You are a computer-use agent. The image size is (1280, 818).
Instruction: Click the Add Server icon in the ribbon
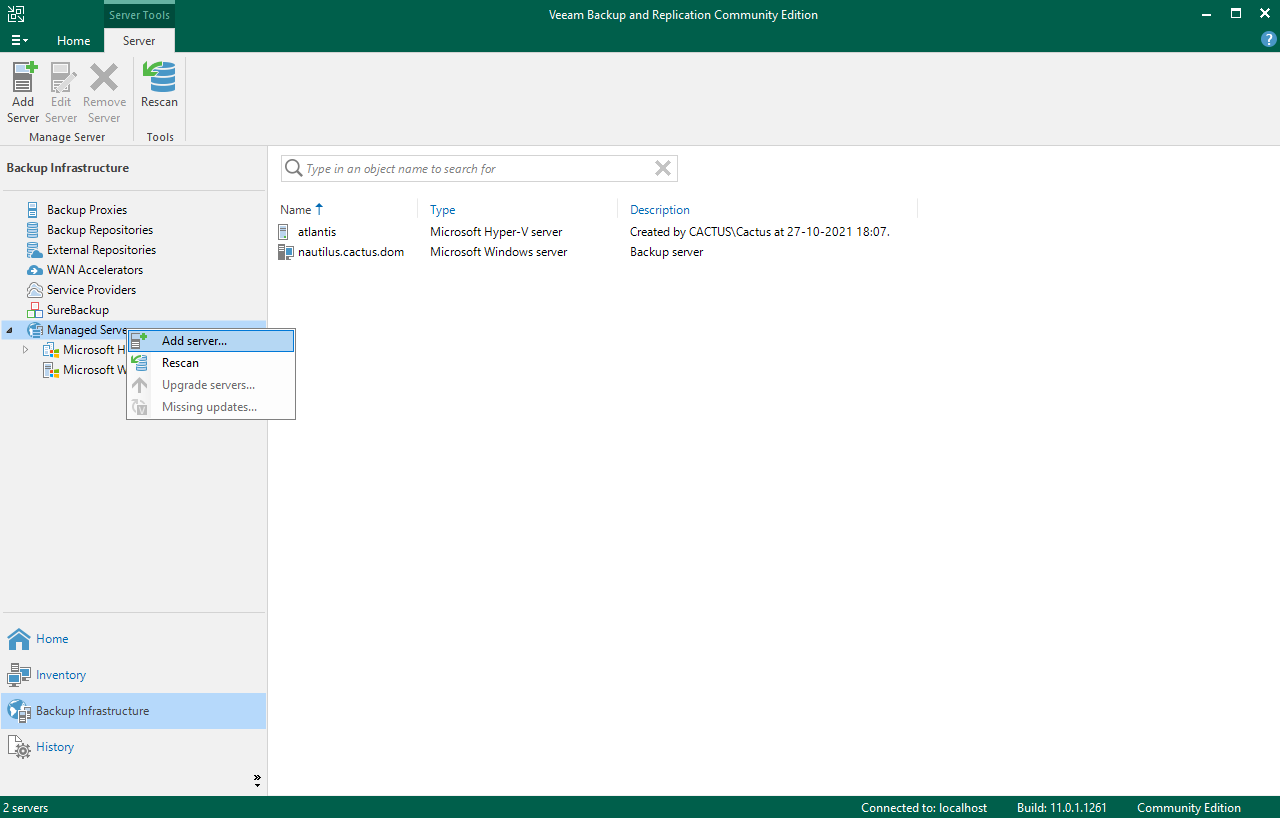pos(22,90)
